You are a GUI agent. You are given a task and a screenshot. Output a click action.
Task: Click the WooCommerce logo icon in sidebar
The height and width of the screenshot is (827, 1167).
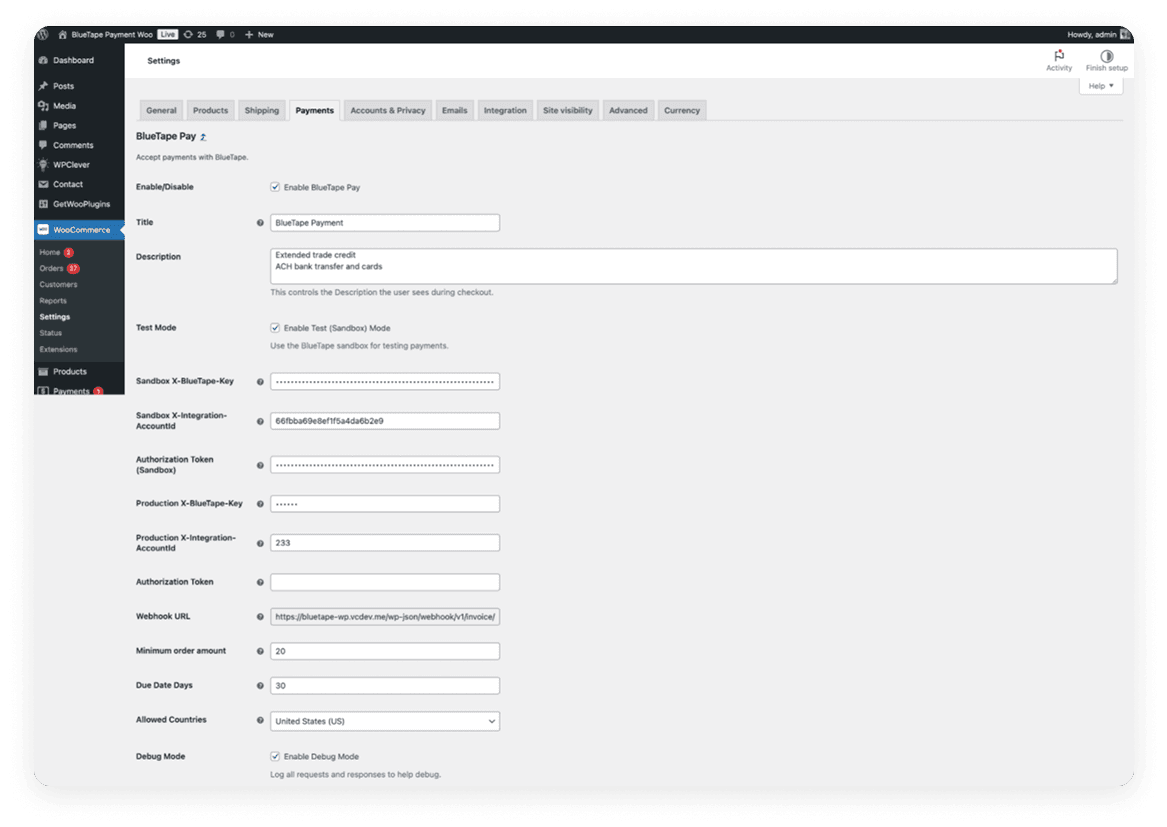click(x=43, y=230)
